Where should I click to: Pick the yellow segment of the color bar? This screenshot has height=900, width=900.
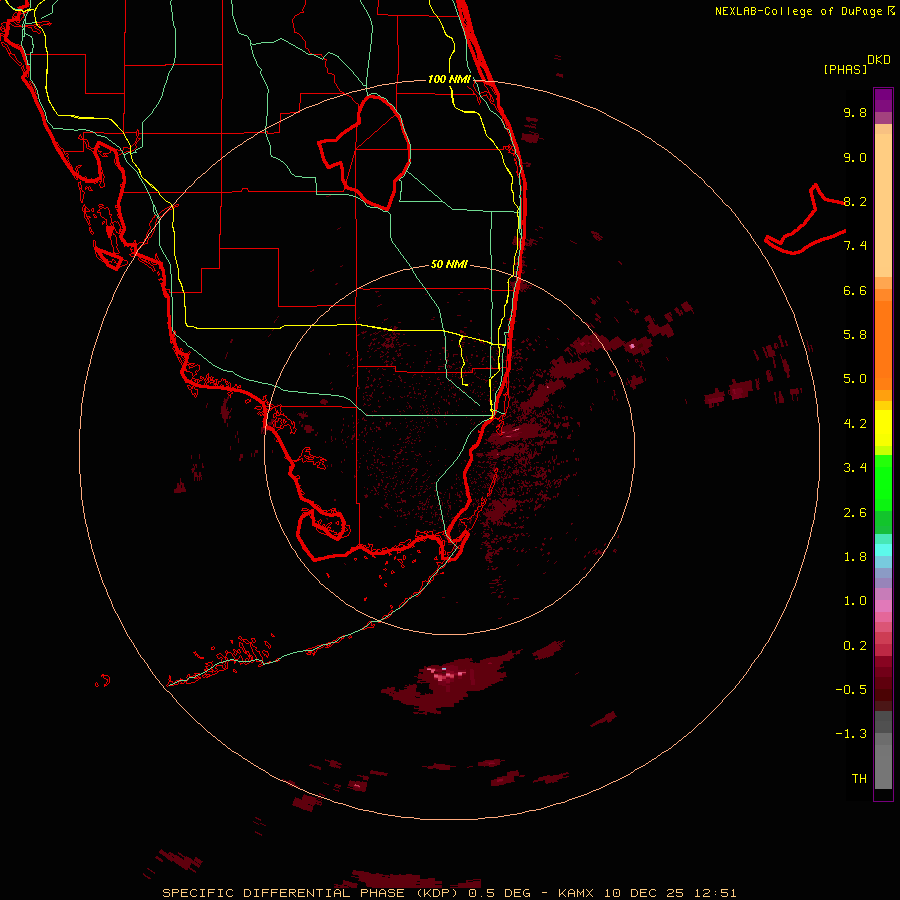(x=883, y=428)
